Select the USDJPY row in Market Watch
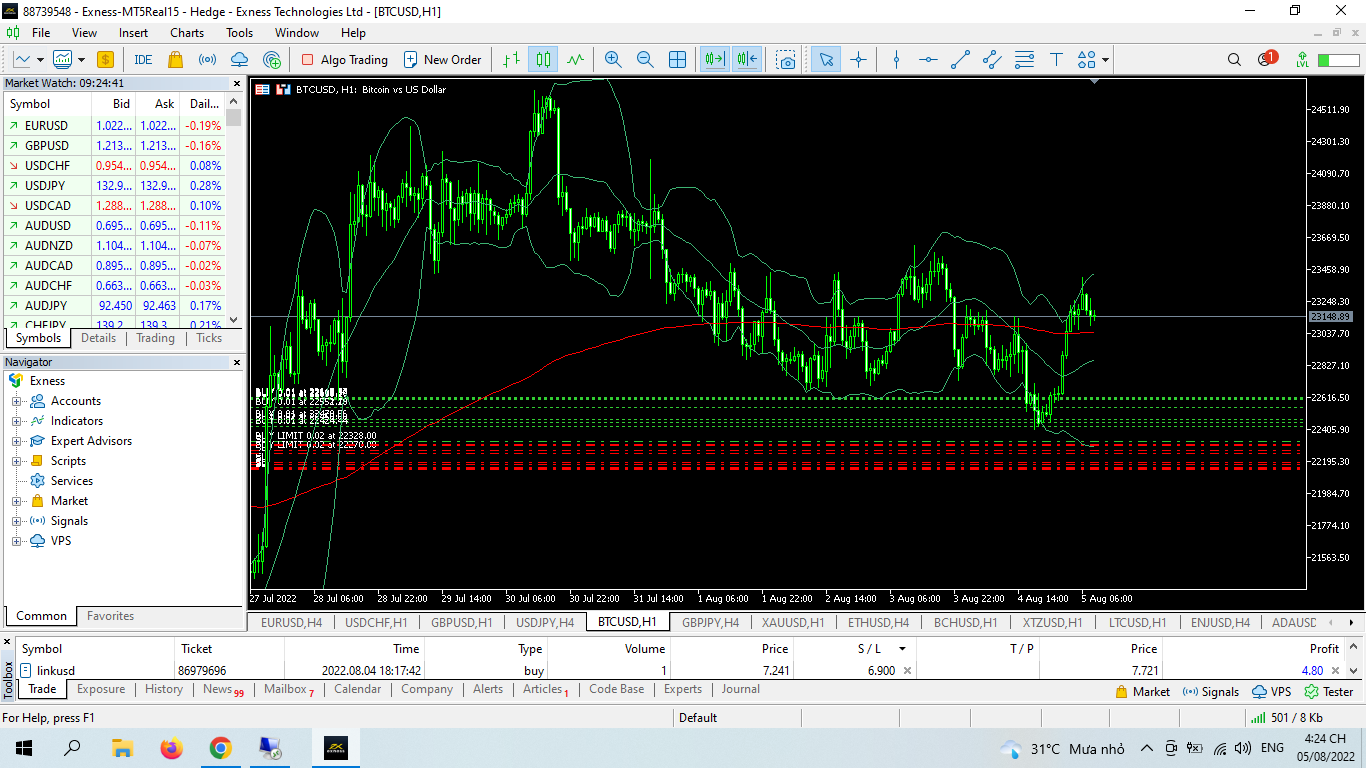Screen dimensions: 1366x768 click(115, 186)
